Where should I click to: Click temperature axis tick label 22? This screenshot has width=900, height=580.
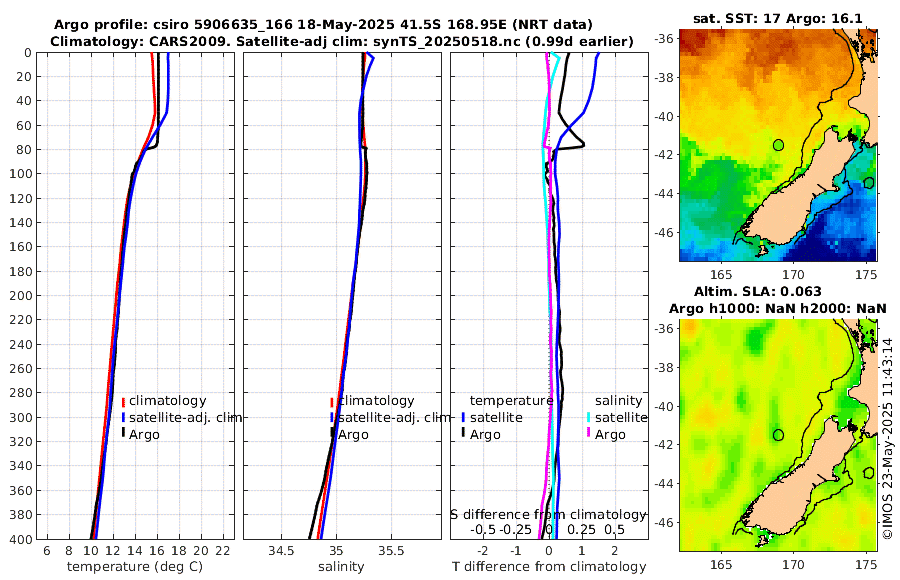coord(223,551)
